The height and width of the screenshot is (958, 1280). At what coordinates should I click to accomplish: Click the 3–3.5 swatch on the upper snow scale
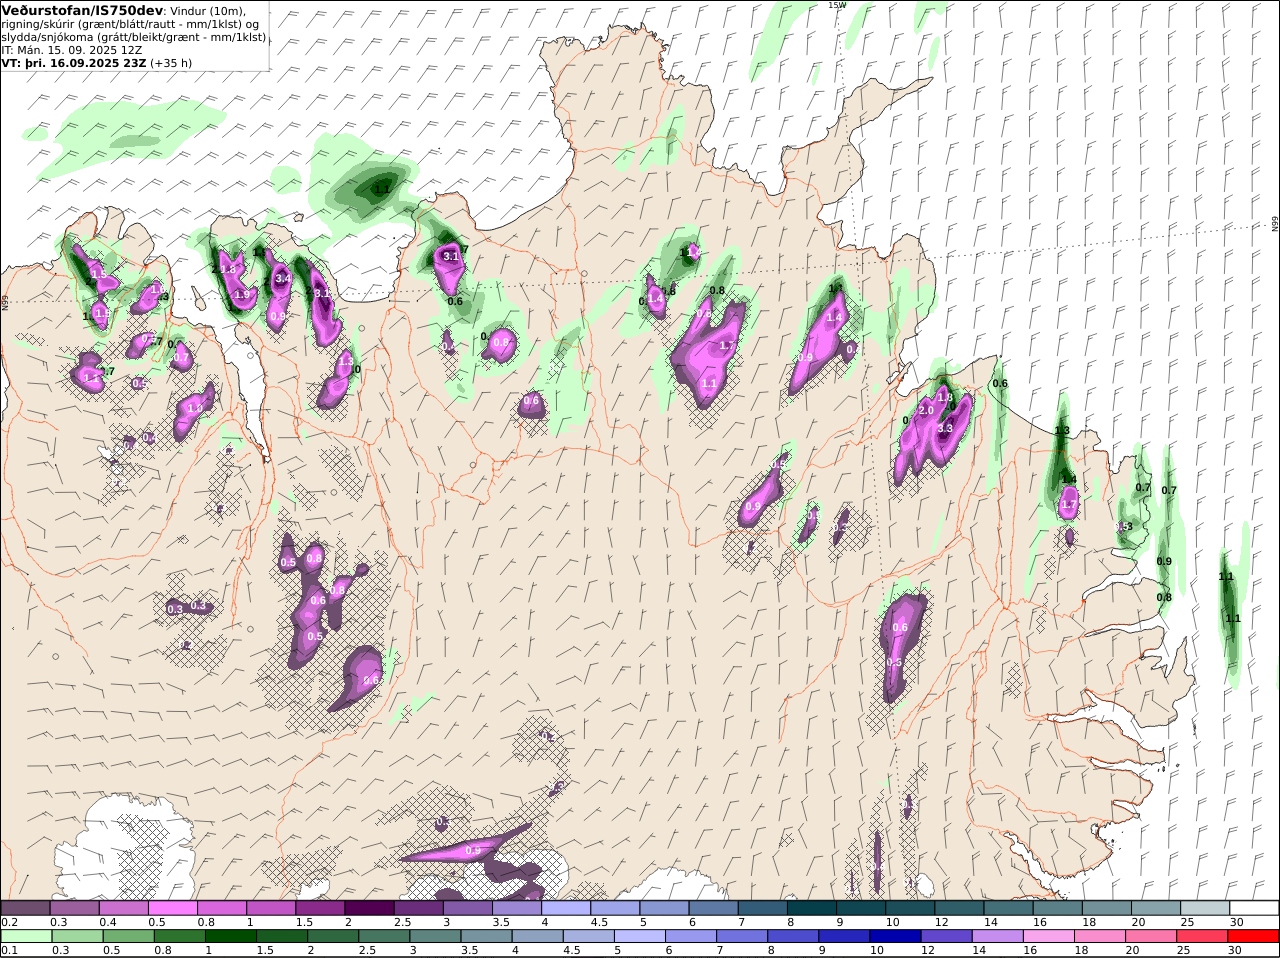pyautogui.click(x=468, y=907)
